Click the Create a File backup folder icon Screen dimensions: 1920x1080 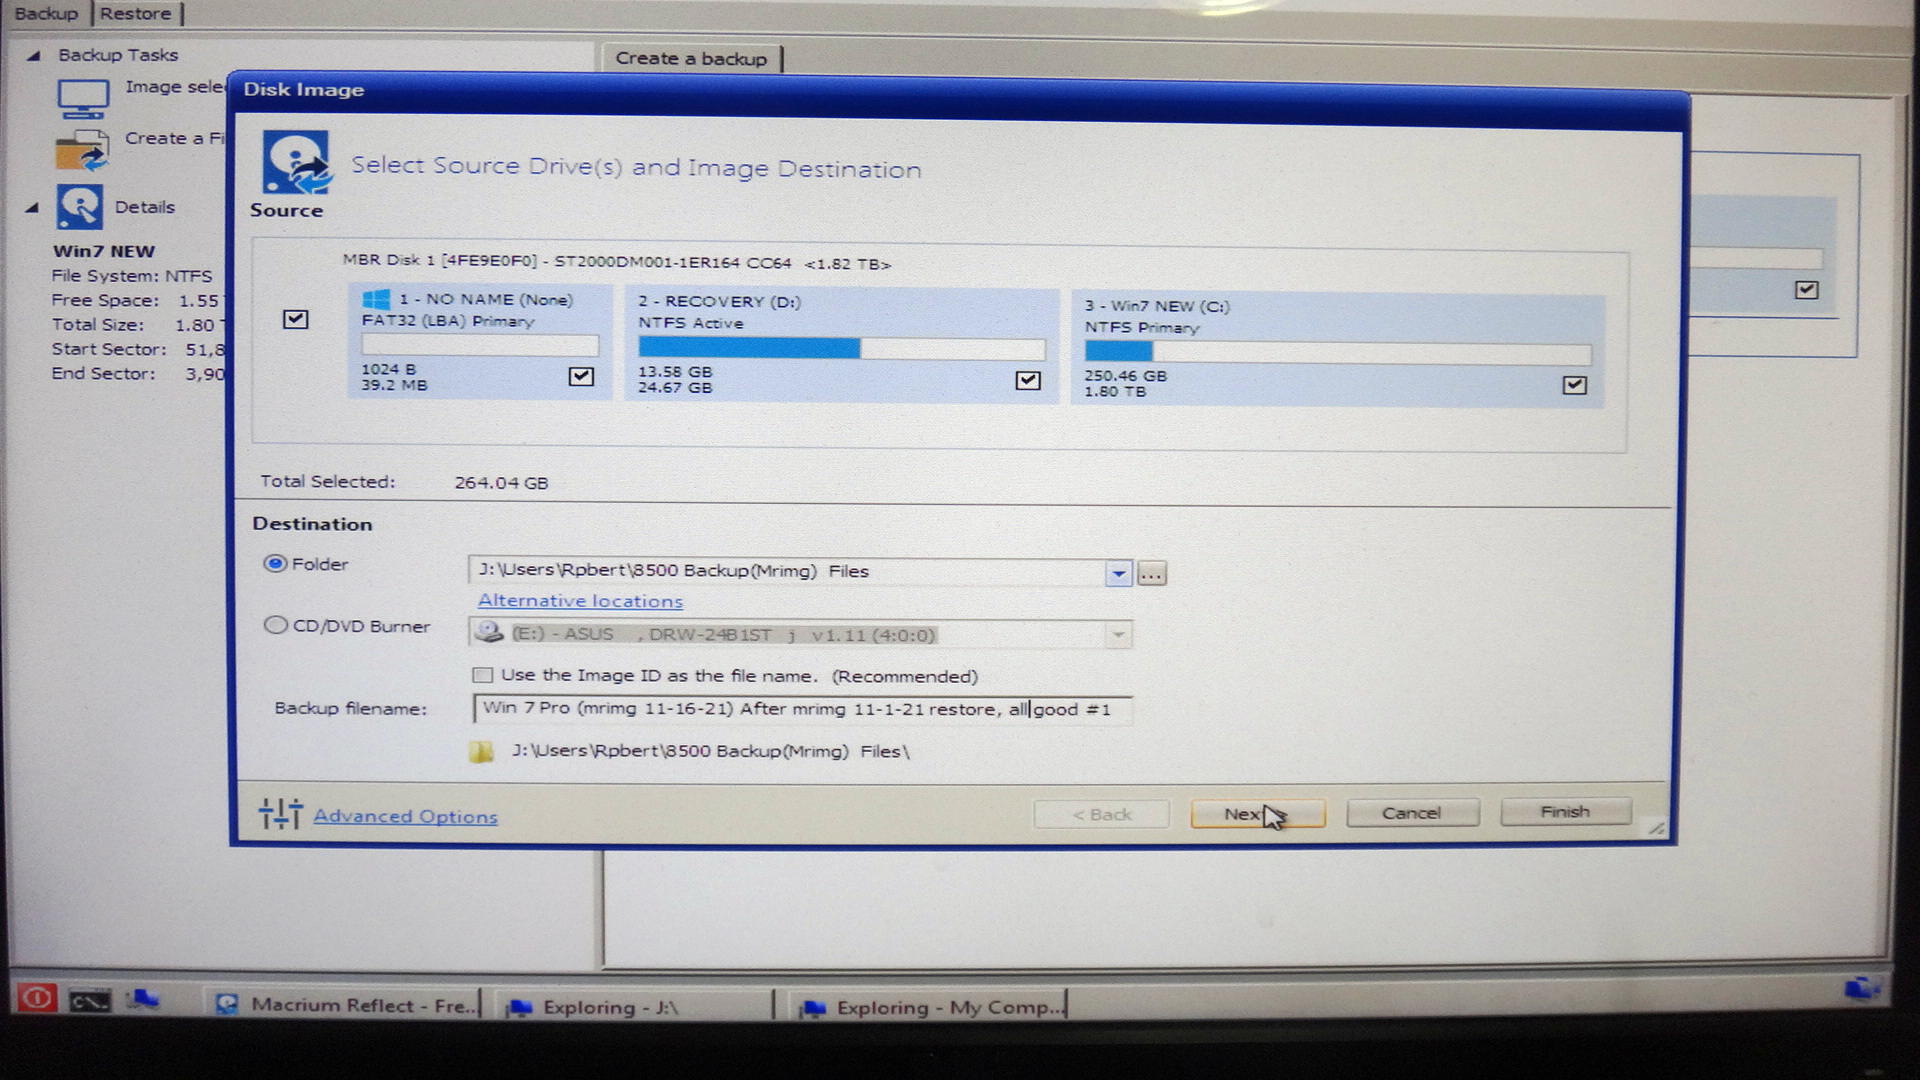click(82, 151)
